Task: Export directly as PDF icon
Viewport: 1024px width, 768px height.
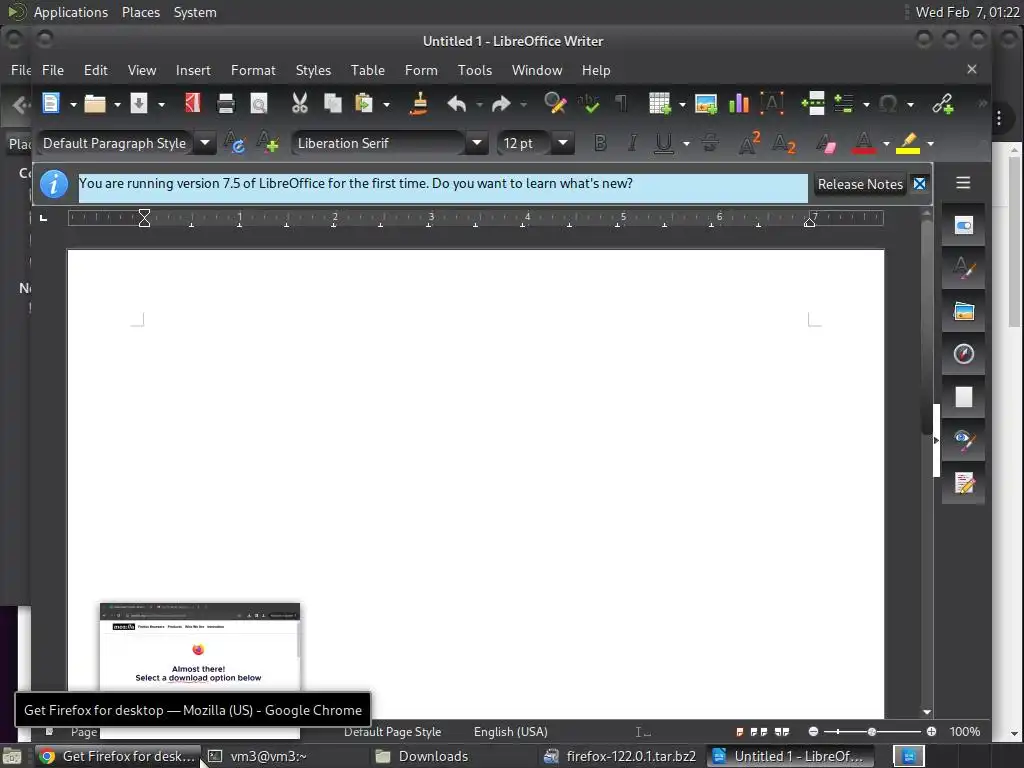Action: [193, 103]
